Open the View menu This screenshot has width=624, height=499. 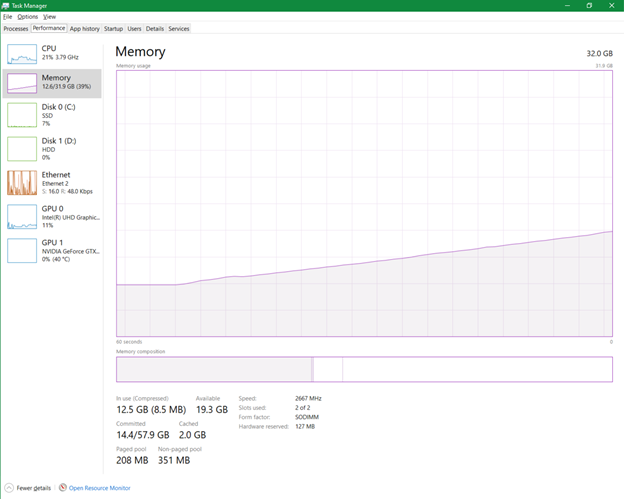click(x=49, y=17)
